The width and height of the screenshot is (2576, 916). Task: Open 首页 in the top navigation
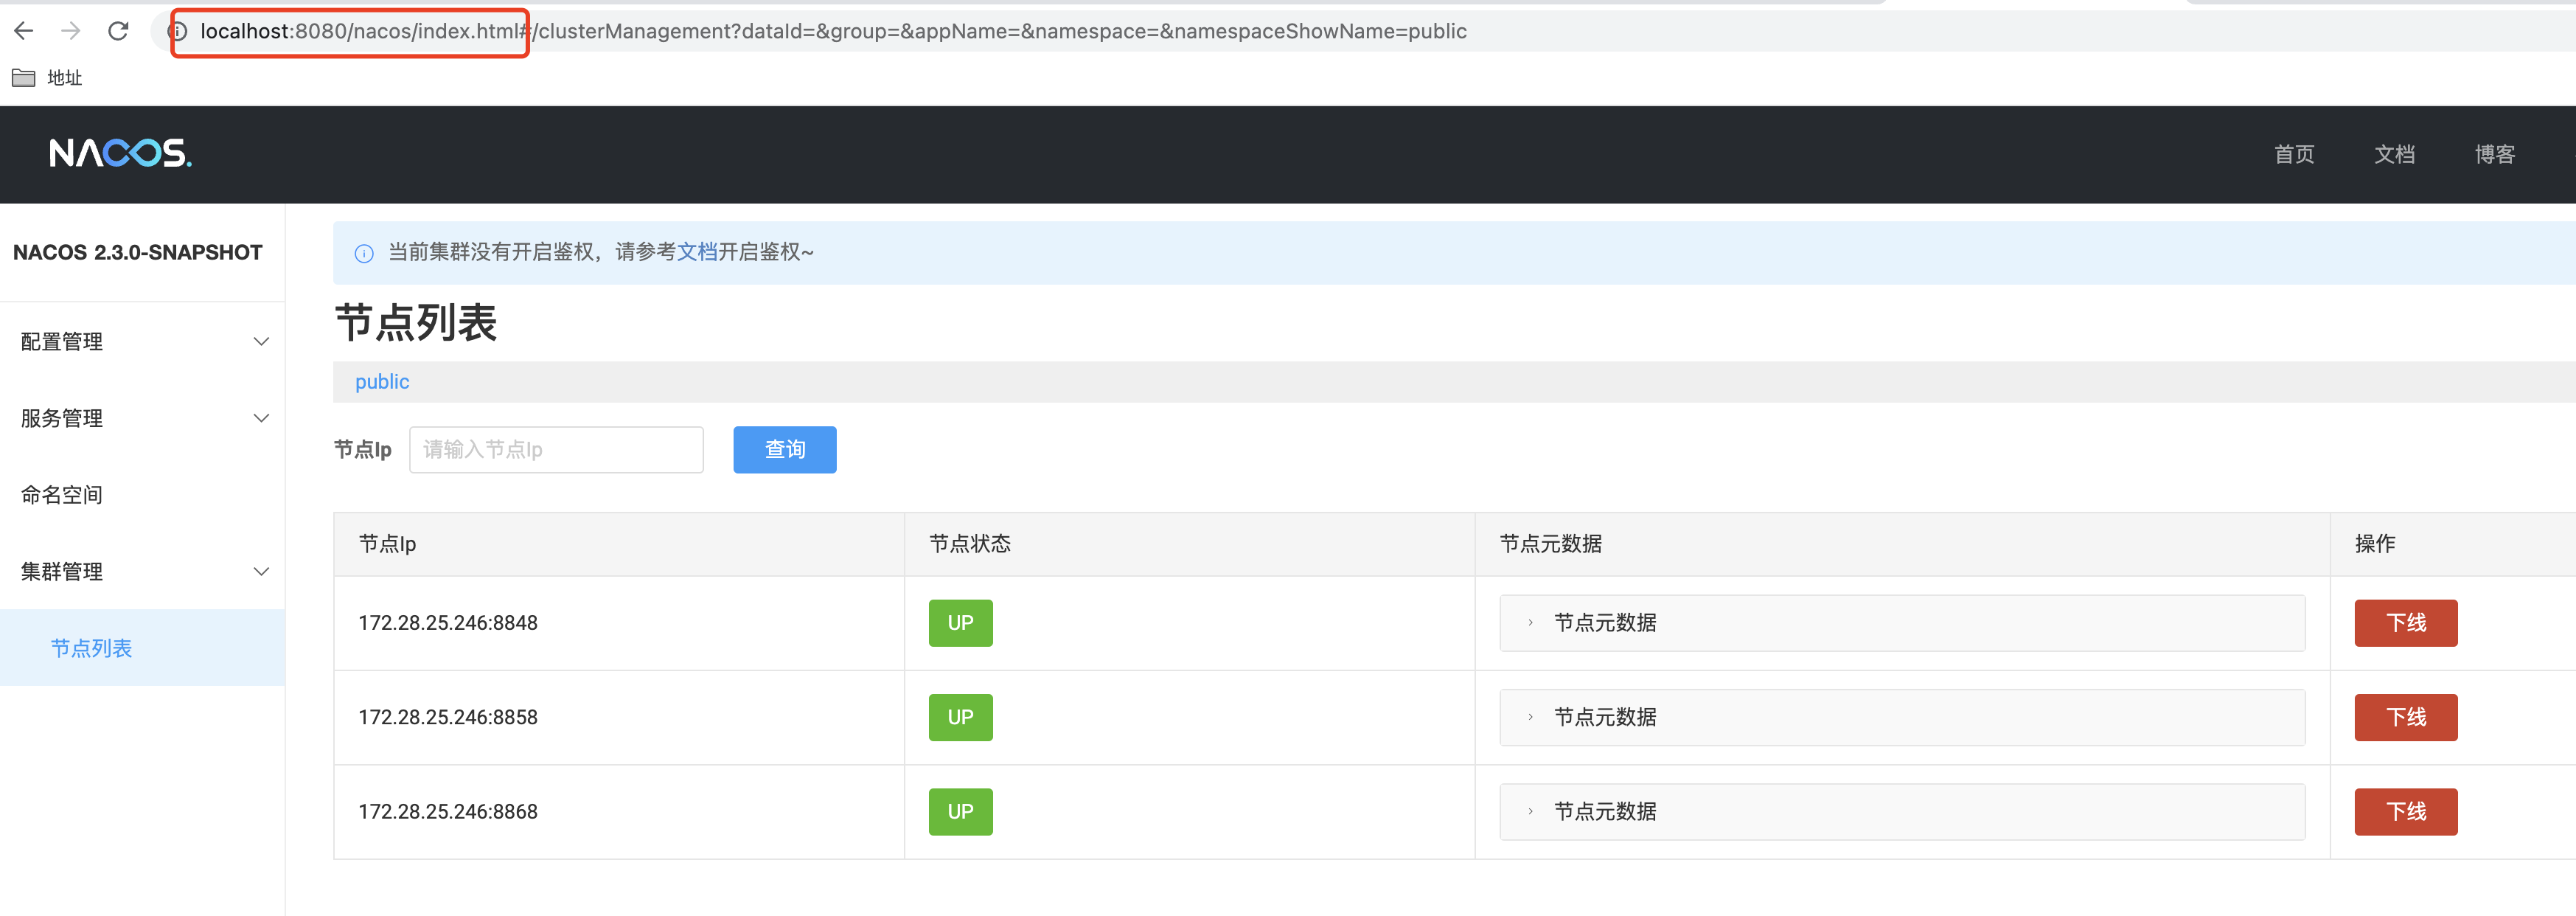click(2294, 154)
